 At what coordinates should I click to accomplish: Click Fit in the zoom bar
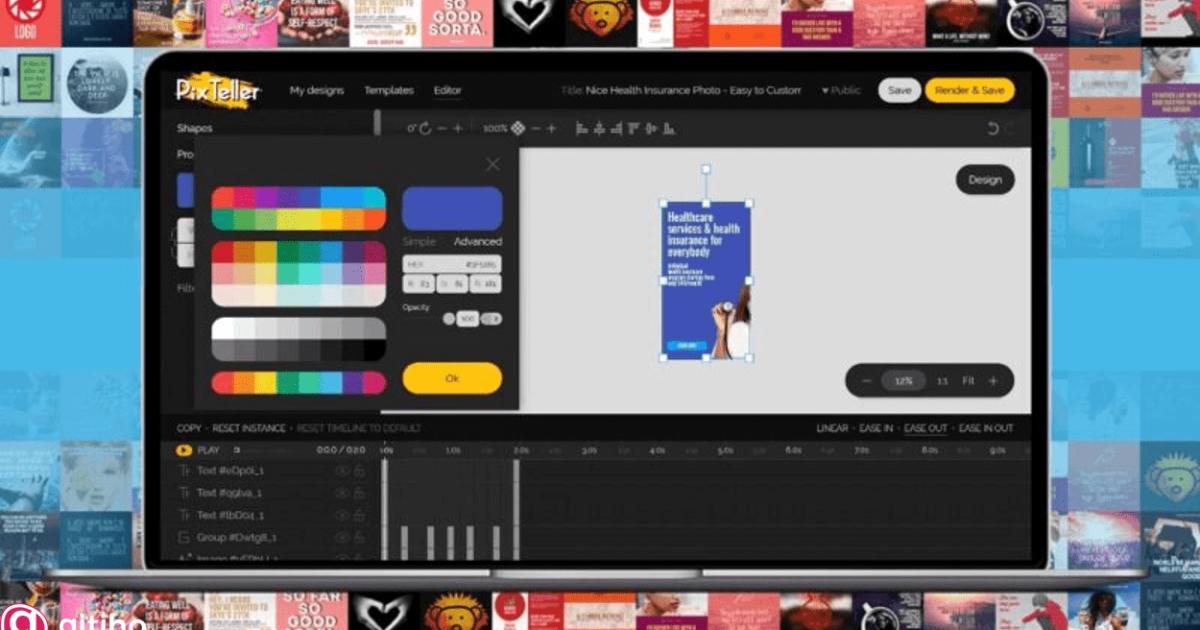968,381
